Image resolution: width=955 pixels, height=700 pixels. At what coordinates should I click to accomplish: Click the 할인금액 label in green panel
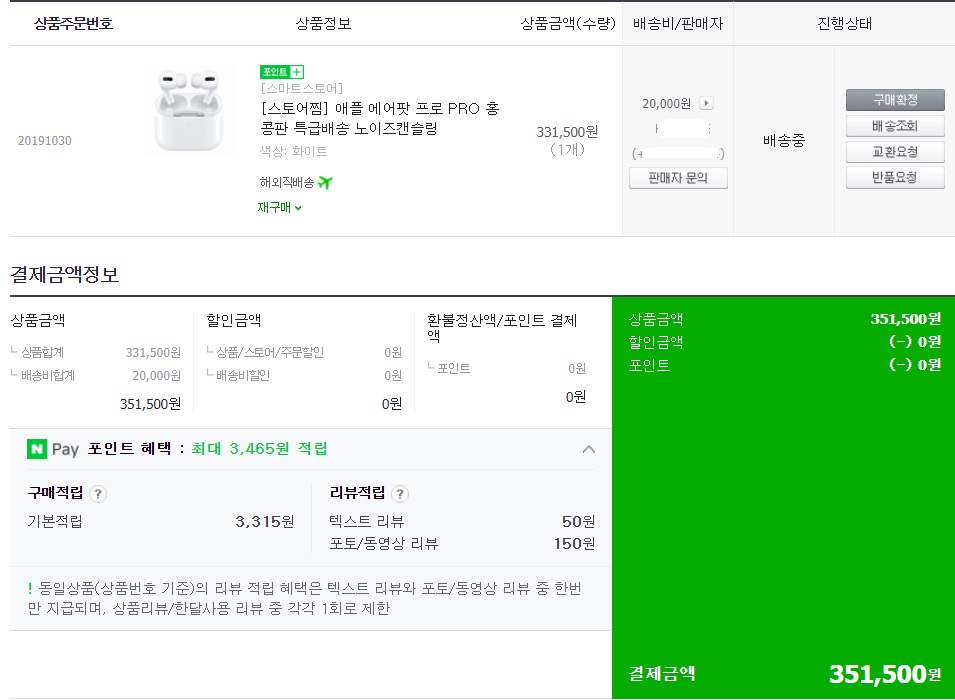tap(655, 342)
